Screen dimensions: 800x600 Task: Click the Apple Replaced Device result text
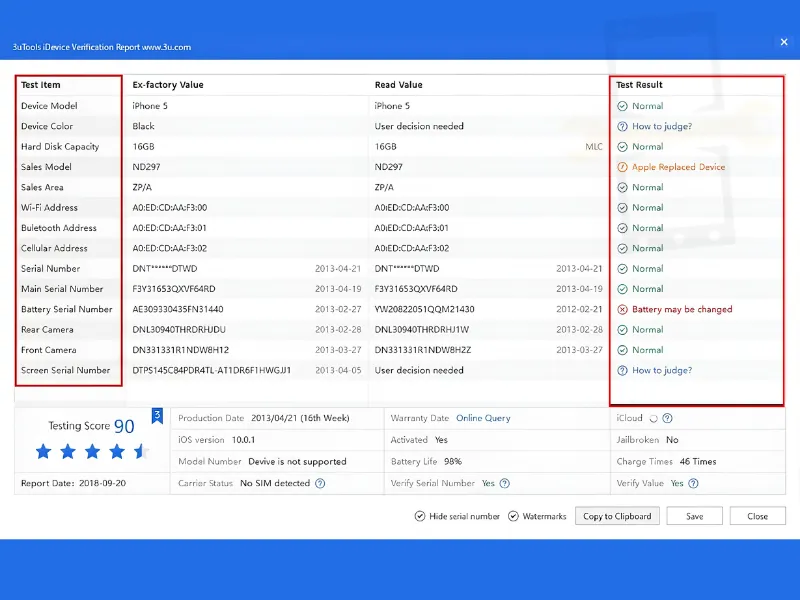tap(679, 167)
